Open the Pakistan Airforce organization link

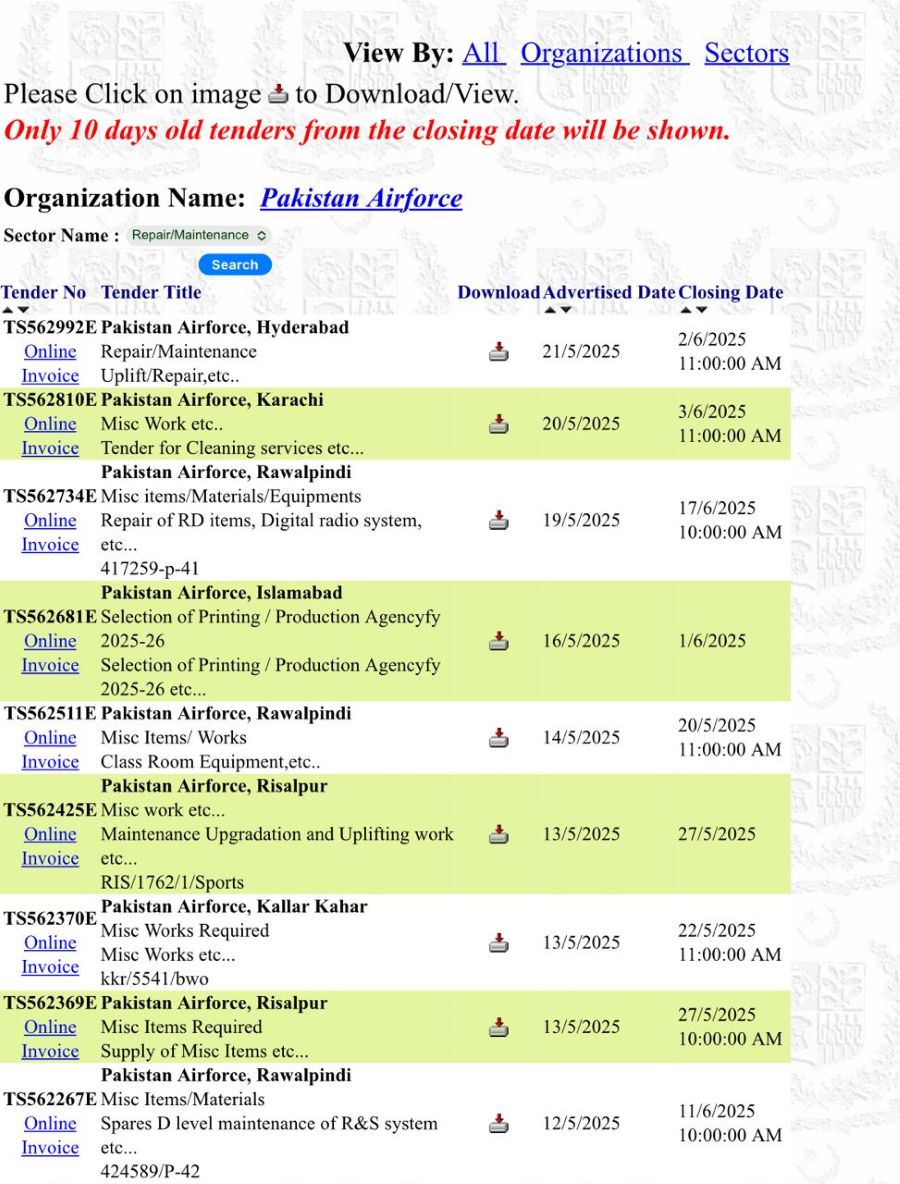(361, 198)
